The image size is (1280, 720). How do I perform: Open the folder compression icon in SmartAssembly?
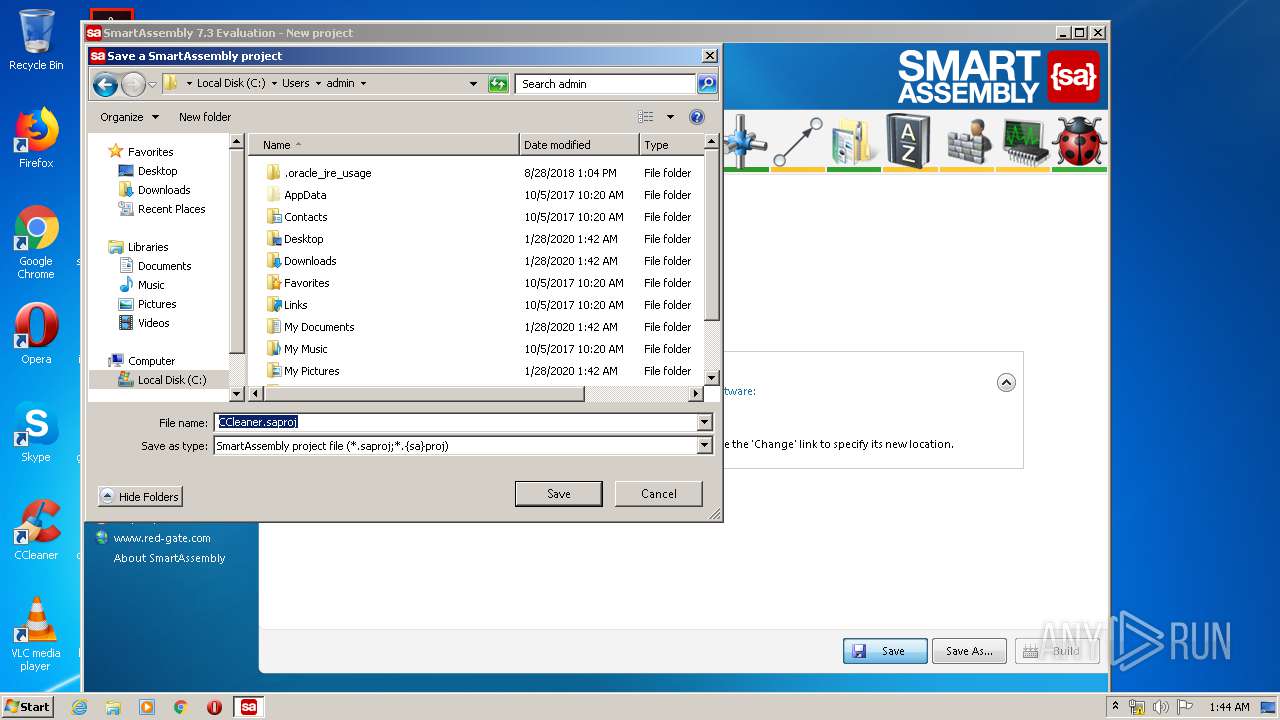853,140
